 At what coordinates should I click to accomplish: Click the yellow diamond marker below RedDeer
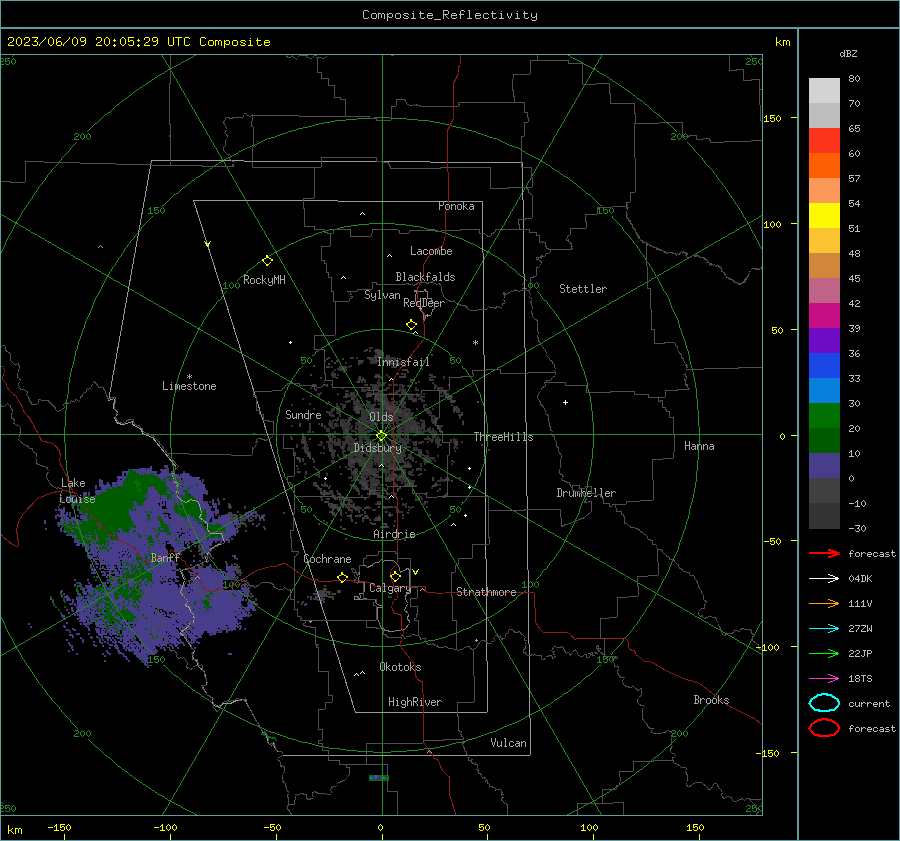click(x=411, y=325)
